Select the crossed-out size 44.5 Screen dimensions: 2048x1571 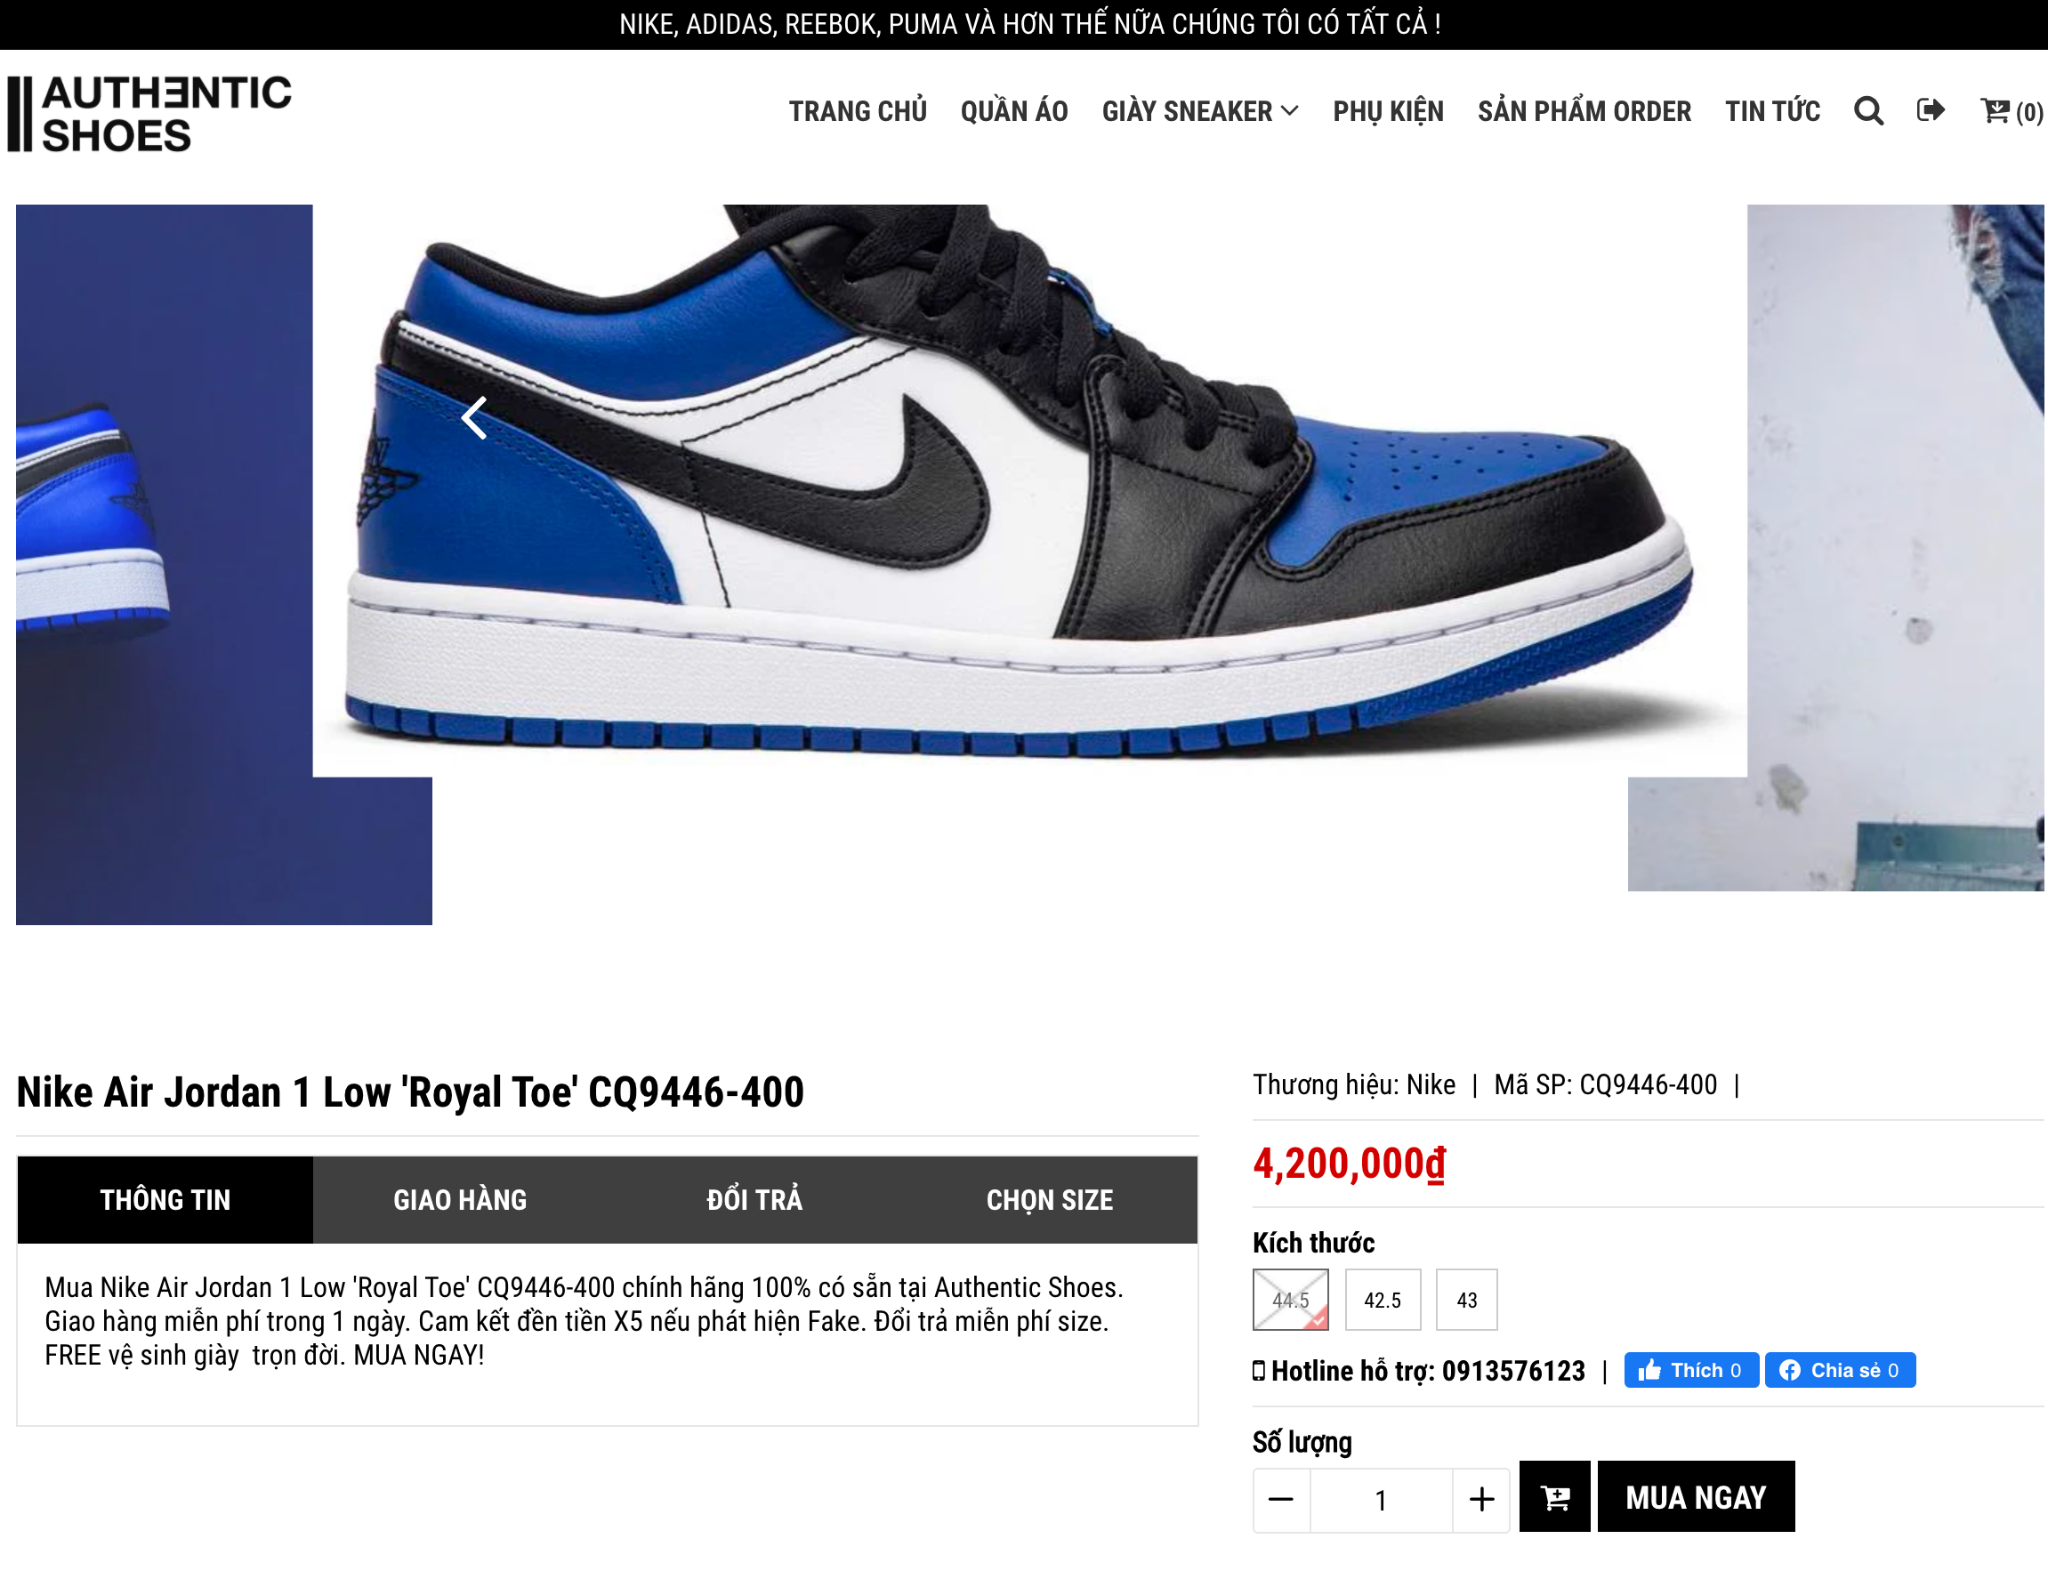point(1290,1300)
